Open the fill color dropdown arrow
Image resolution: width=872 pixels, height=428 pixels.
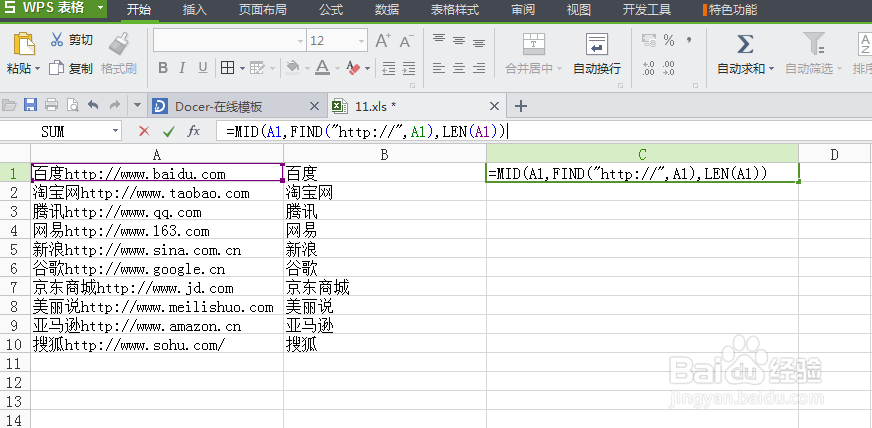[x=309, y=69]
